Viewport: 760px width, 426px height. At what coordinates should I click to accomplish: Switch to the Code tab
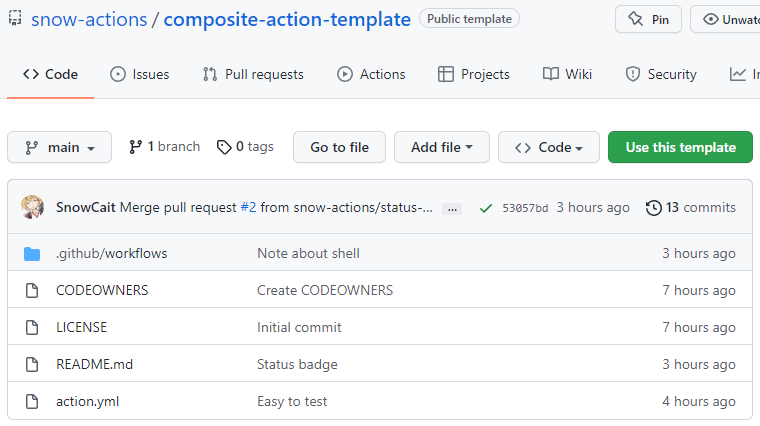50,74
